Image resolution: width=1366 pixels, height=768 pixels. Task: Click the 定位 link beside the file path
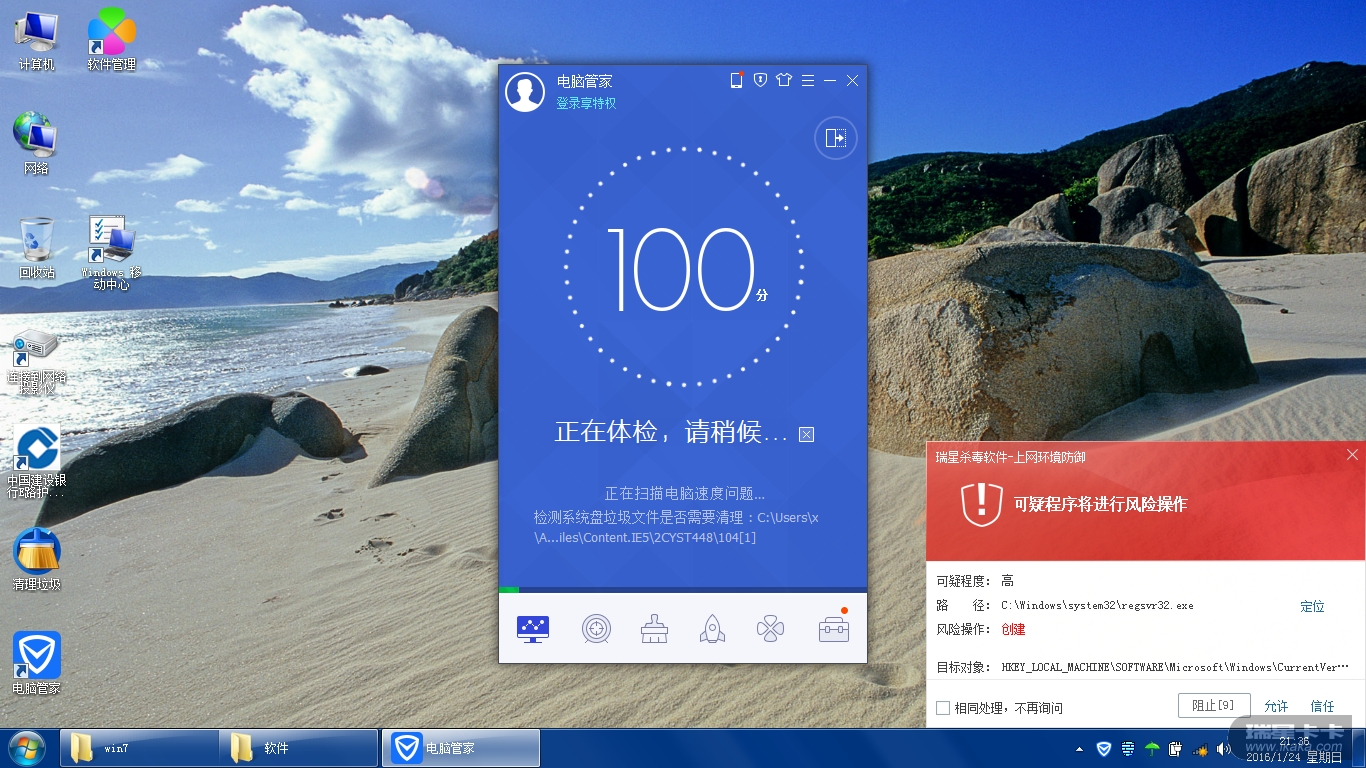1312,606
